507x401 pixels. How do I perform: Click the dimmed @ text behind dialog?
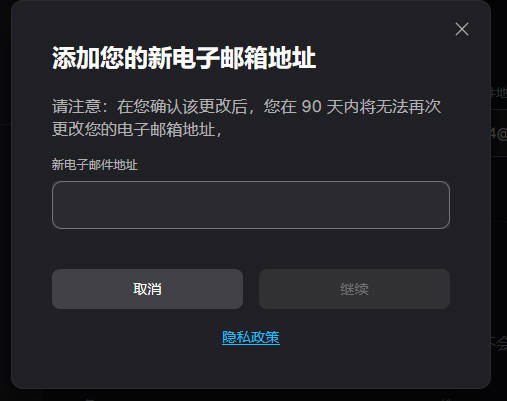pos(499,134)
